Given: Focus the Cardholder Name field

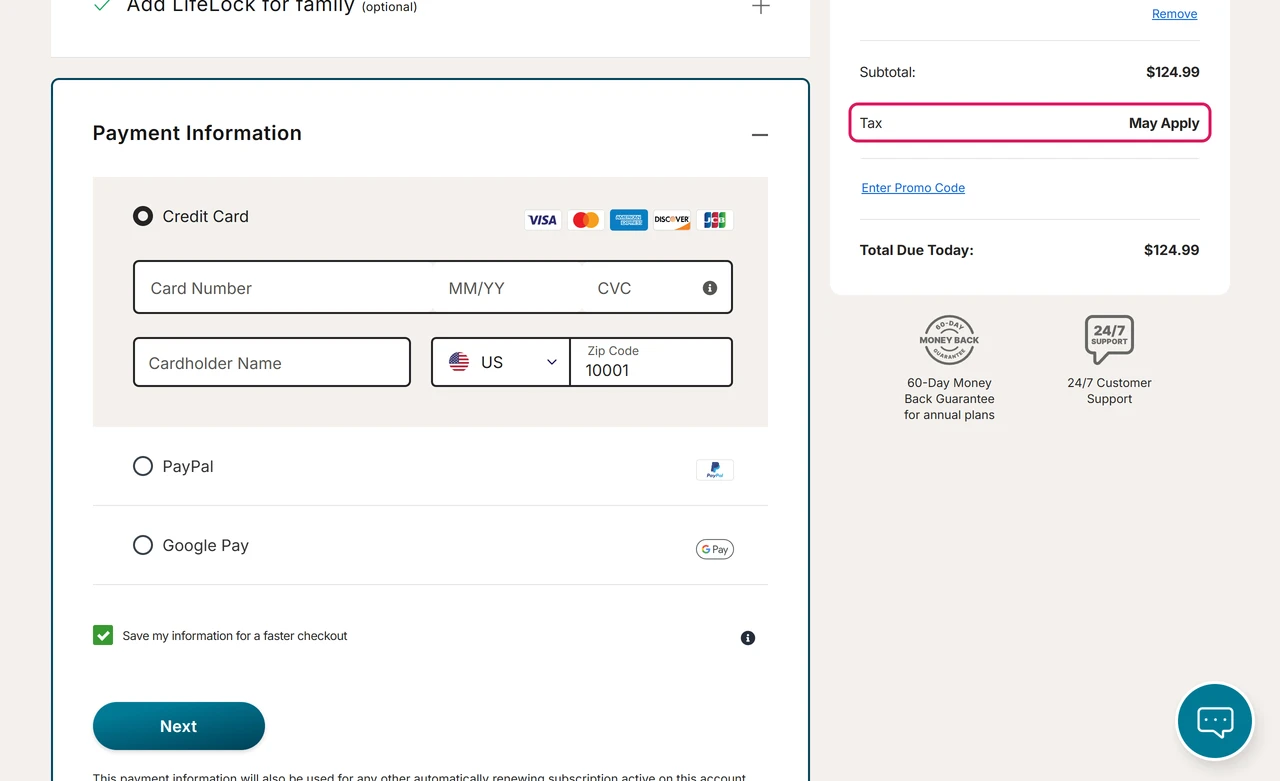Looking at the screenshot, I should [272, 362].
